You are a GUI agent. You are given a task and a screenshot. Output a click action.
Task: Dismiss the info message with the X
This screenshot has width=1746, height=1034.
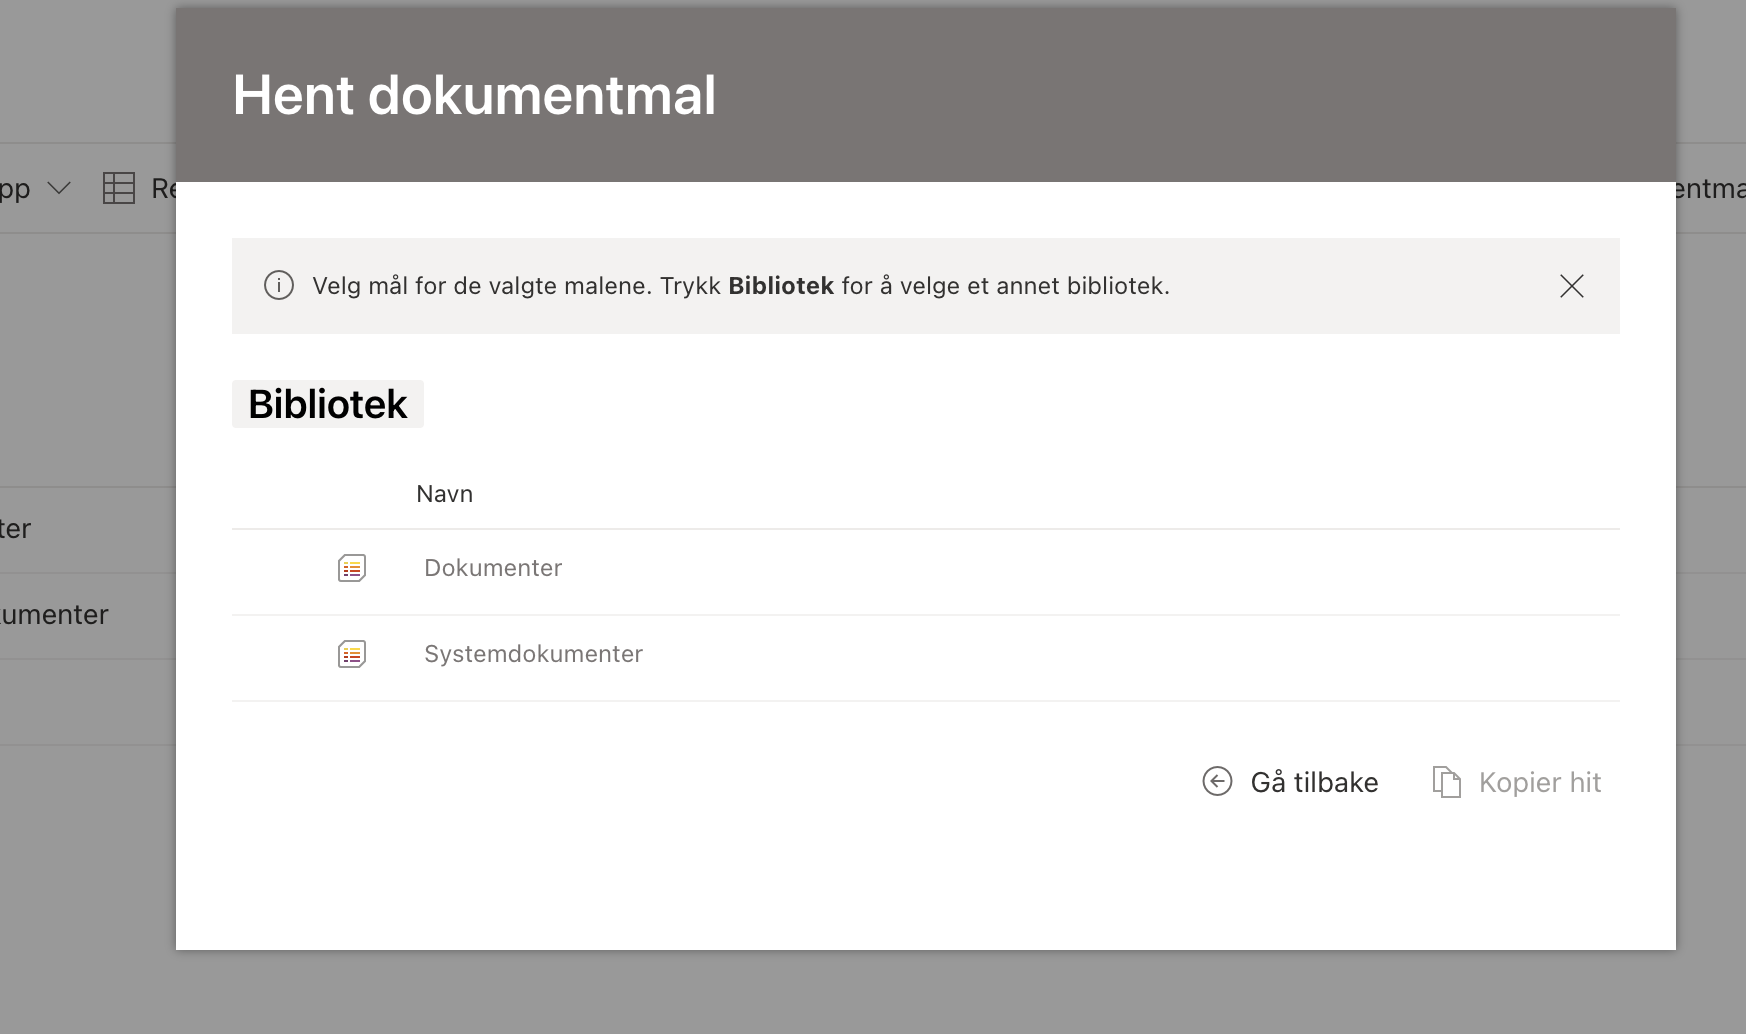(1571, 286)
